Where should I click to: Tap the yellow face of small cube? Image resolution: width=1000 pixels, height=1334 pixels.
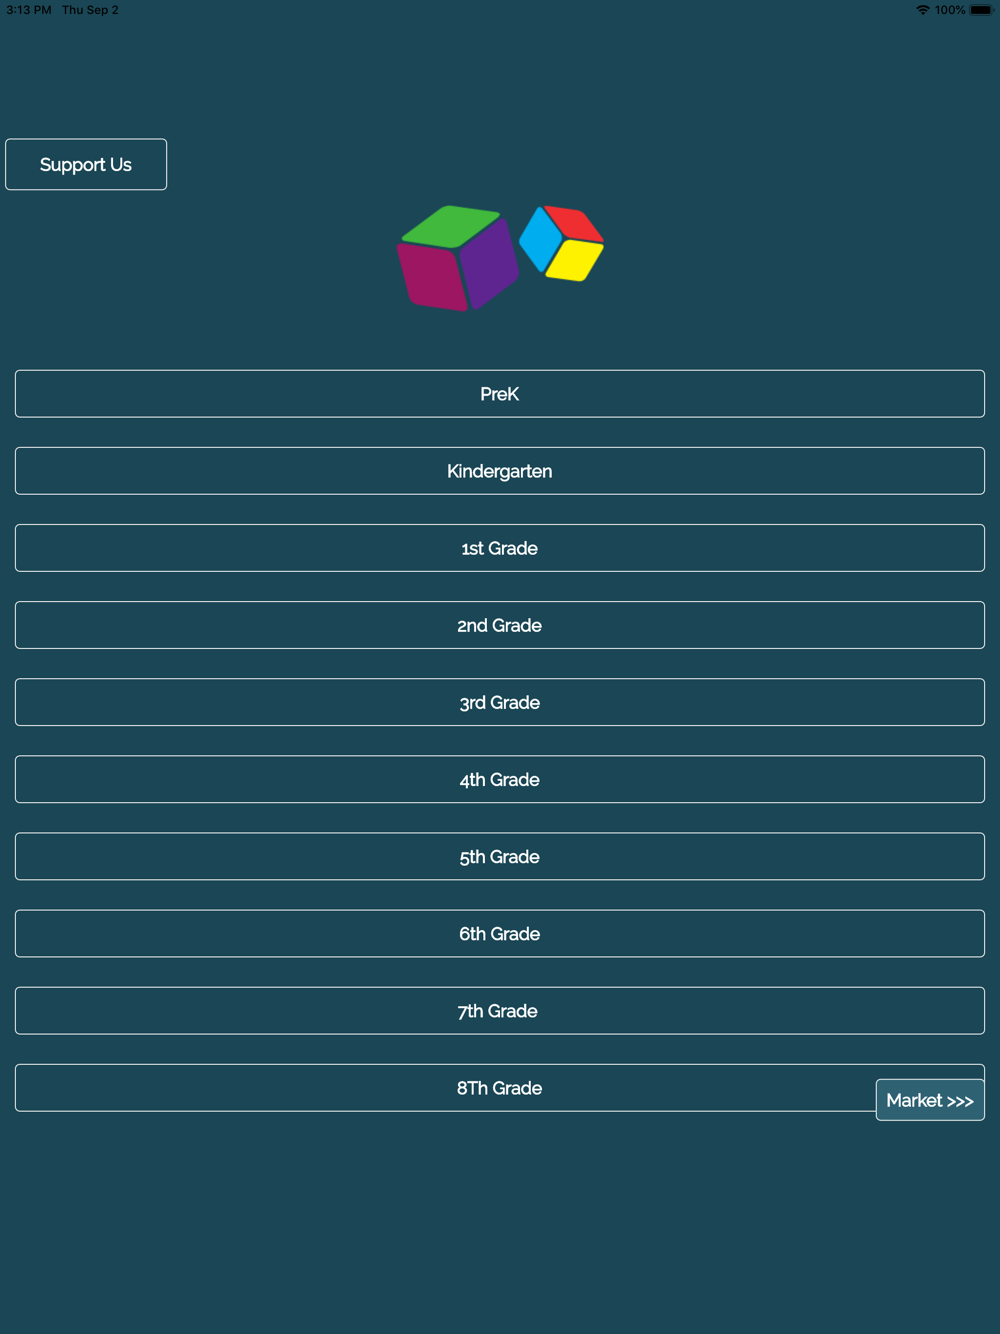click(x=575, y=261)
